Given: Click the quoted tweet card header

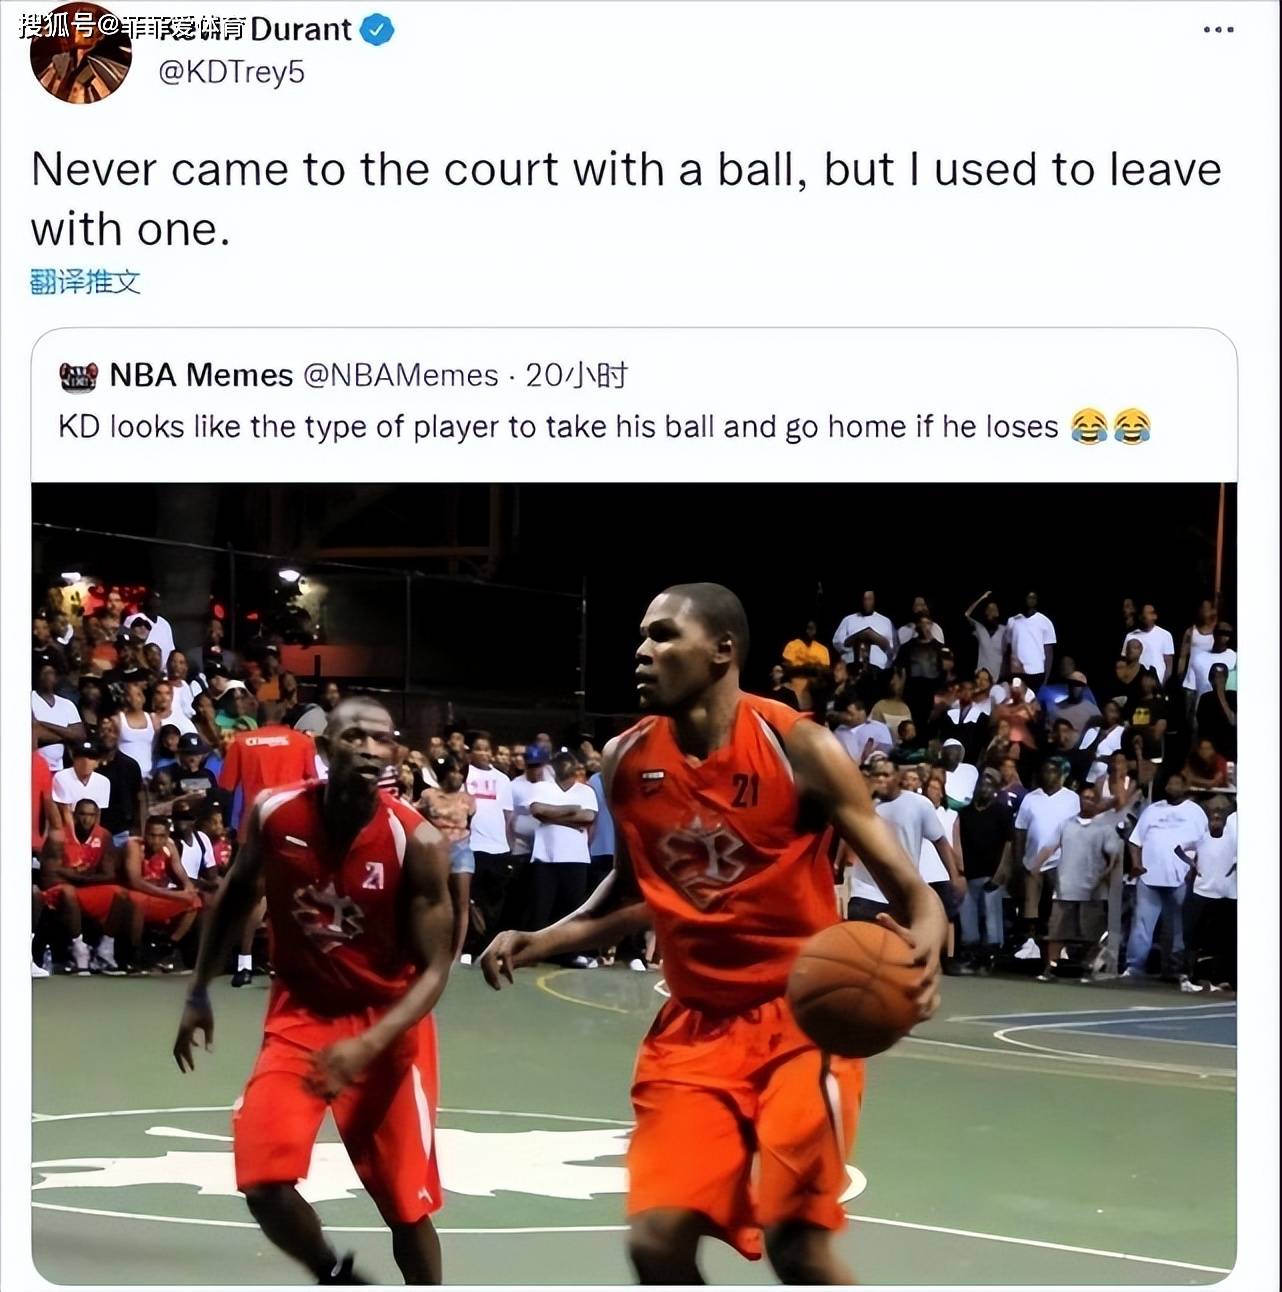Looking at the screenshot, I should (x=343, y=375).
